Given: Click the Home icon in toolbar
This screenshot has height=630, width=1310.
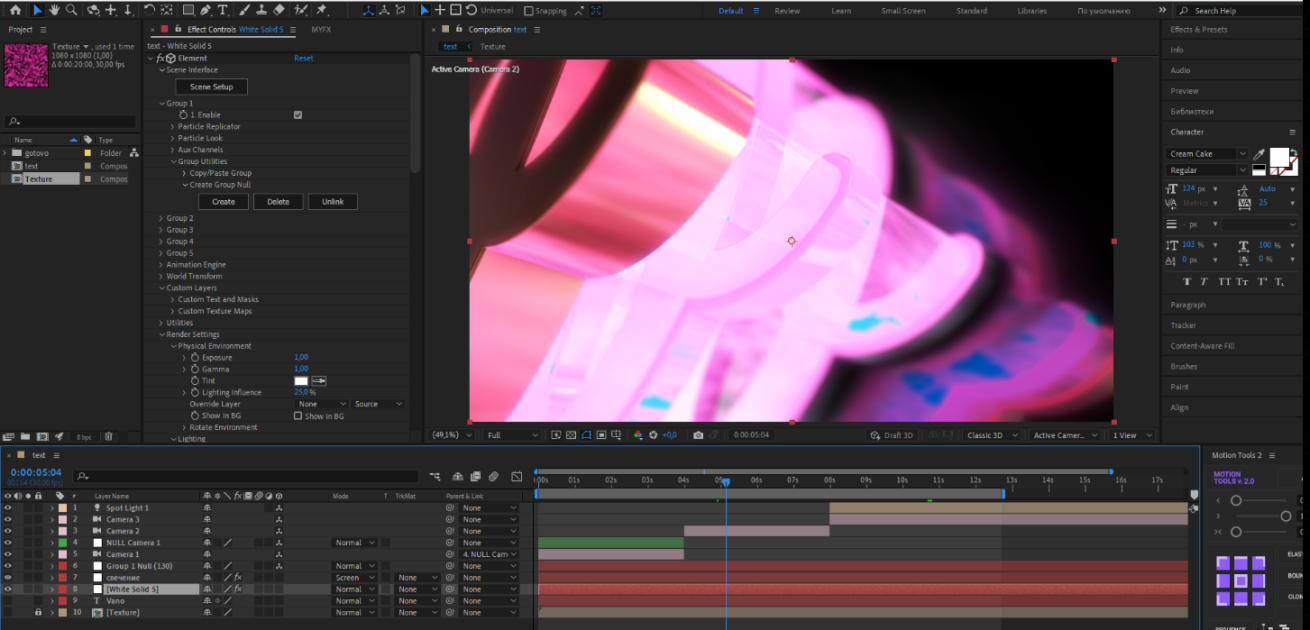Looking at the screenshot, I should pyautogui.click(x=15, y=10).
